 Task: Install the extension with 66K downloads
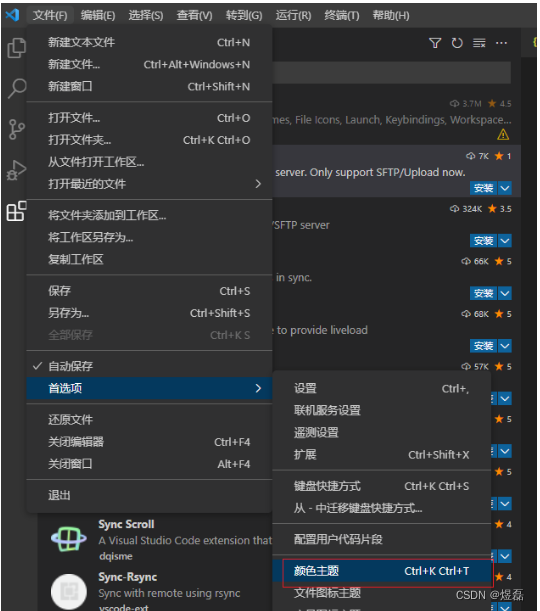point(484,293)
